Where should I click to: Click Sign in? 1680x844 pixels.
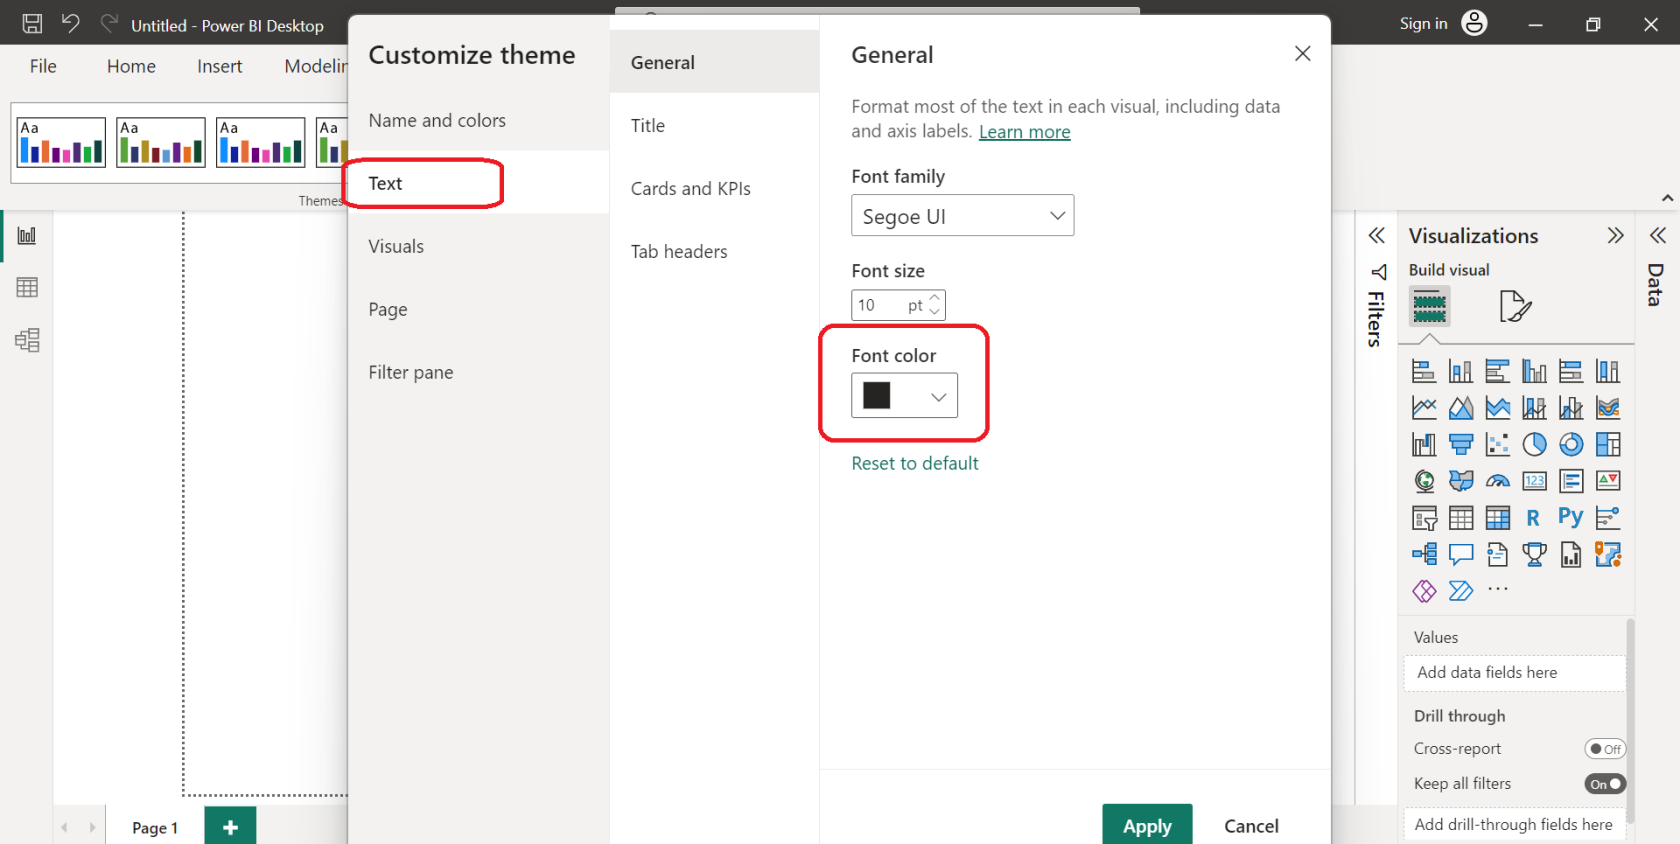pos(1423,23)
